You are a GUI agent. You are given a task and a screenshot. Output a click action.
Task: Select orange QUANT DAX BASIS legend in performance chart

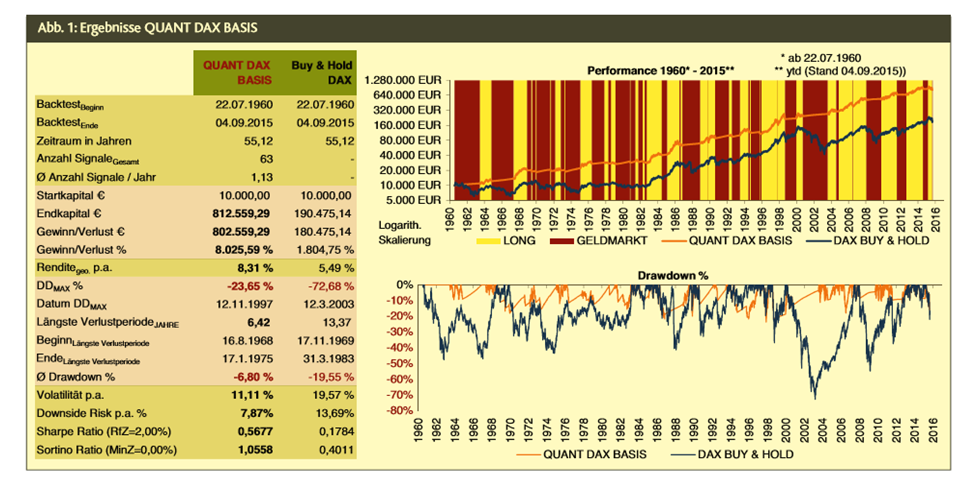tap(714, 241)
